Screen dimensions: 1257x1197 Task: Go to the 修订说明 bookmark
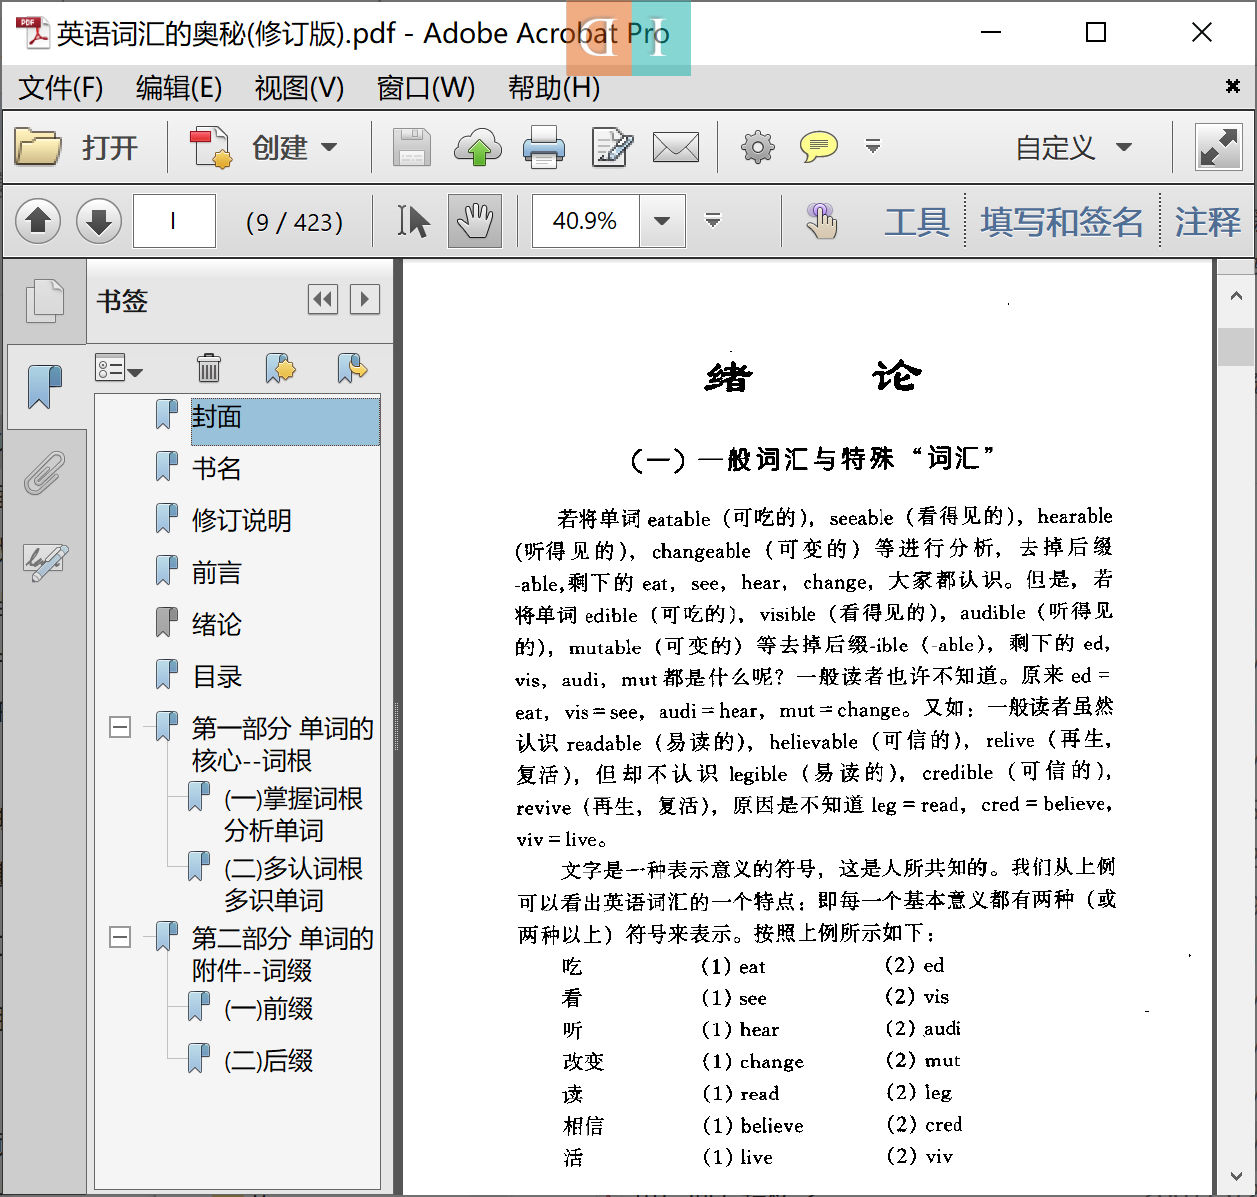coord(242,520)
